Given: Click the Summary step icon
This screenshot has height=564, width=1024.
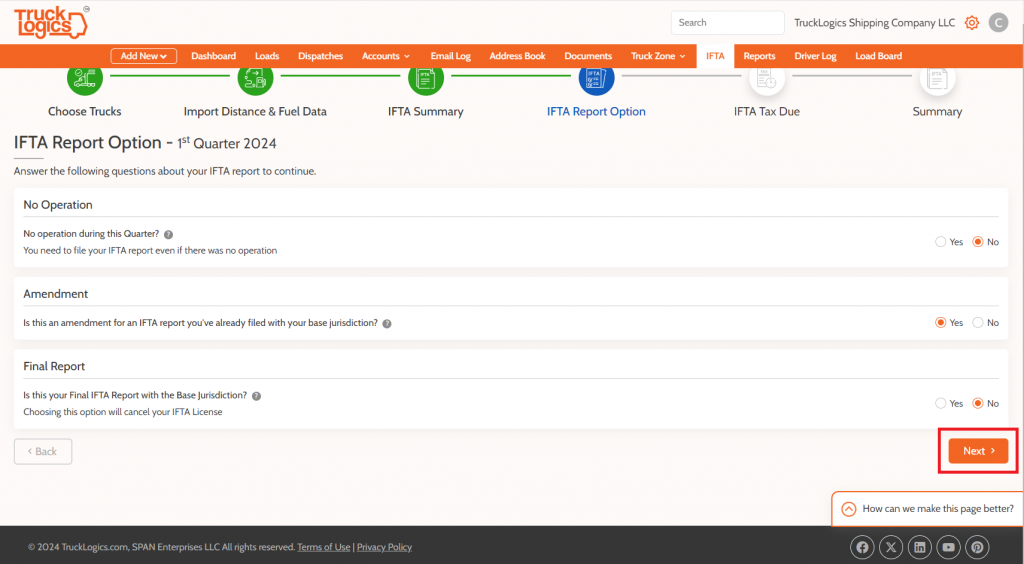Looking at the screenshot, I should pos(937,80).
